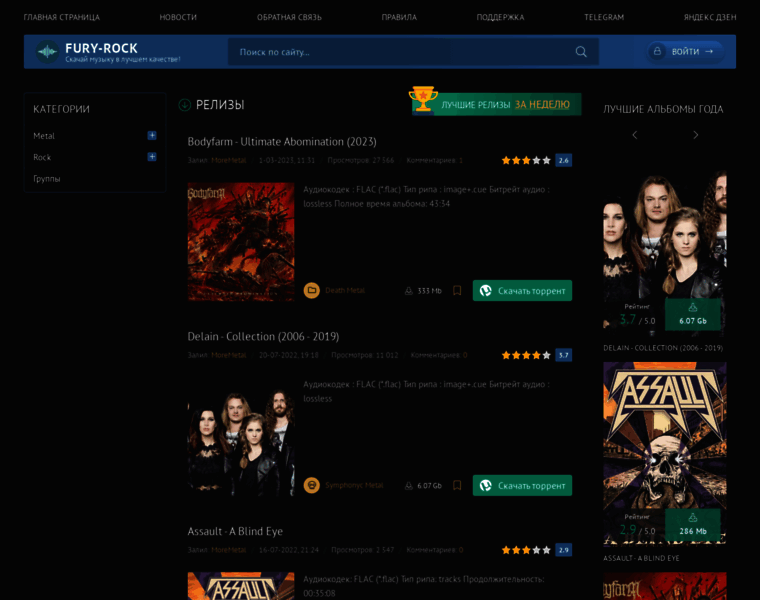Expand the Rock category
This screenshot has width=760, height=600.
[x=152, y=157]
